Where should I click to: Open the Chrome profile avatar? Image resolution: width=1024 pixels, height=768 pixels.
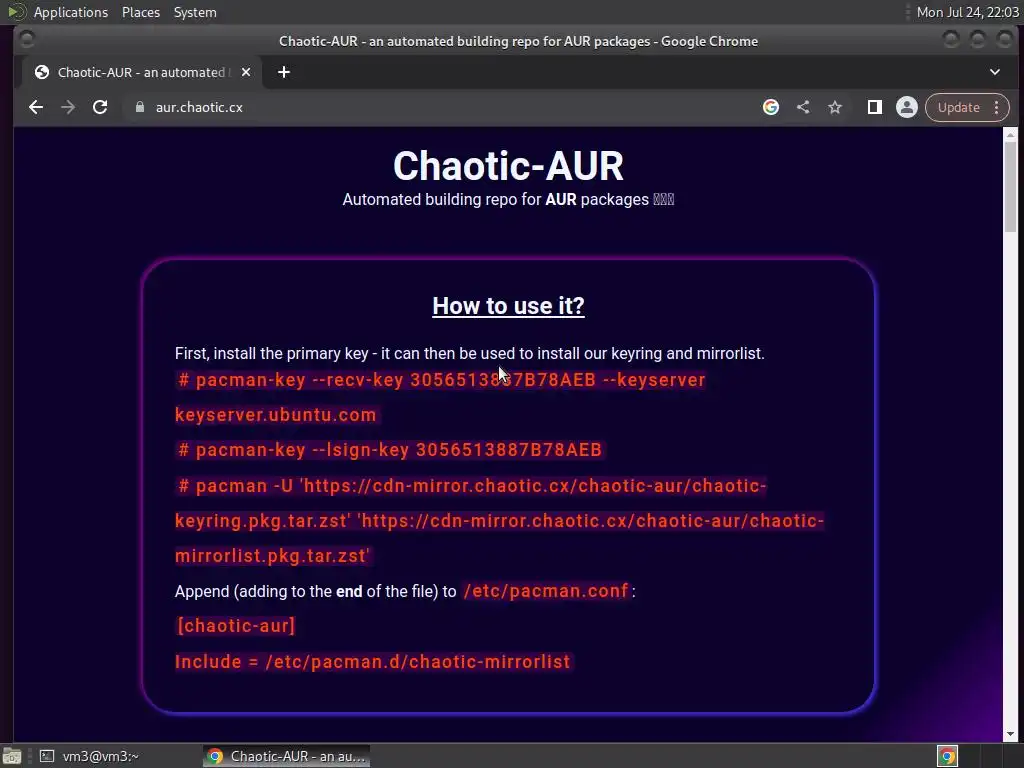coord(906,107)
